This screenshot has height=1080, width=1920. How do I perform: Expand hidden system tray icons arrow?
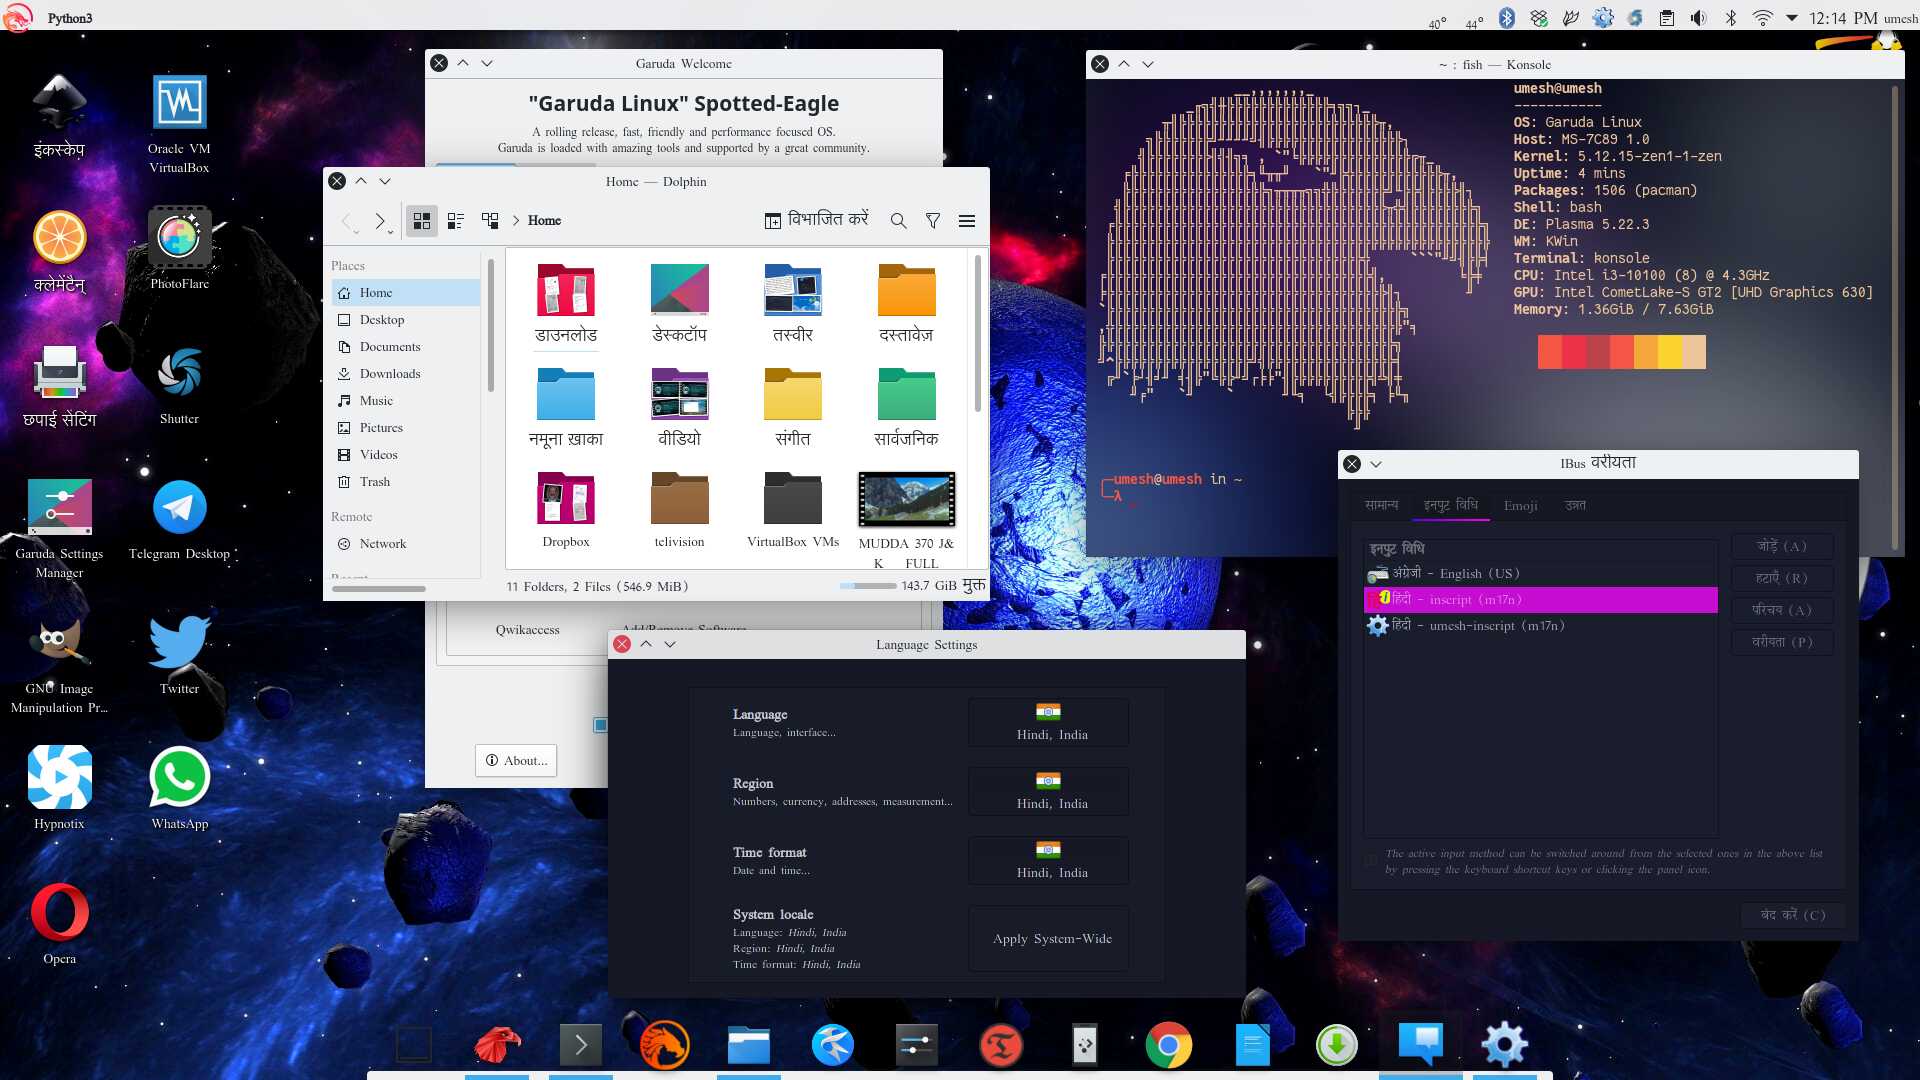pos(1791,18)
